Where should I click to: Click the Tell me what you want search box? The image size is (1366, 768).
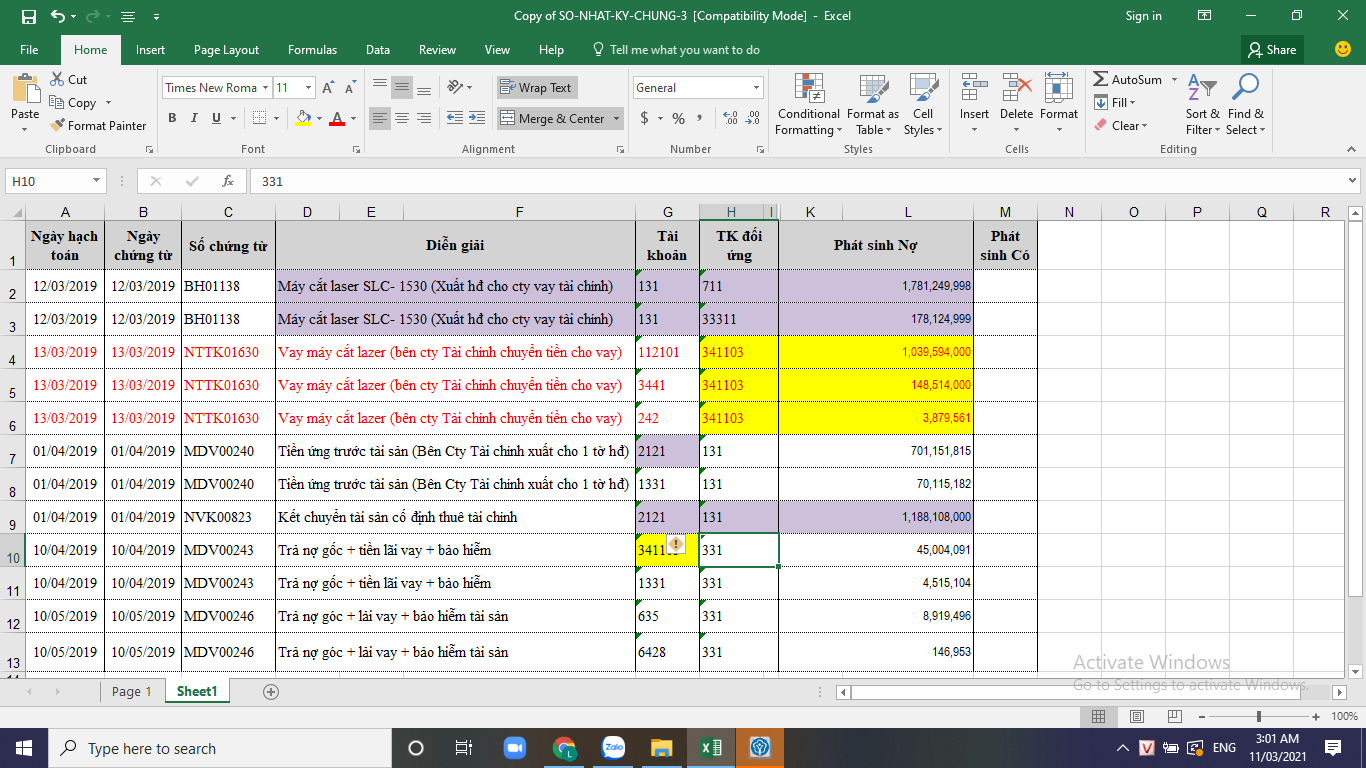pos(685,50)
